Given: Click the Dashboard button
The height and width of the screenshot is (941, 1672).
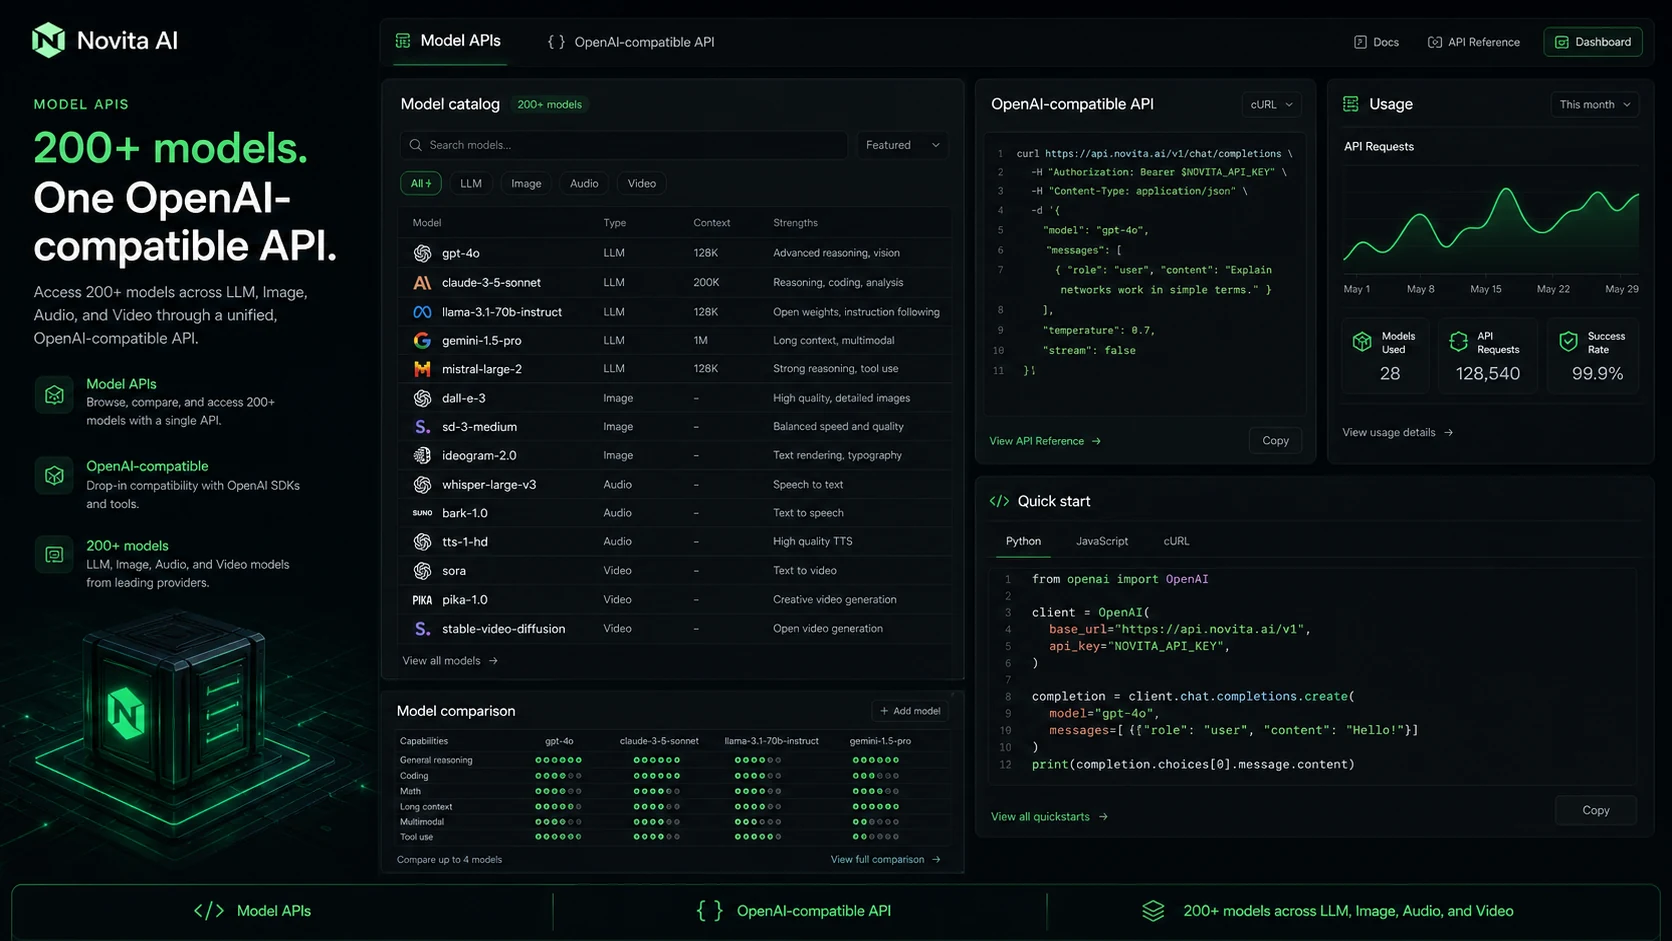Looking at the screenshot, I should (x=1593, y=42).
